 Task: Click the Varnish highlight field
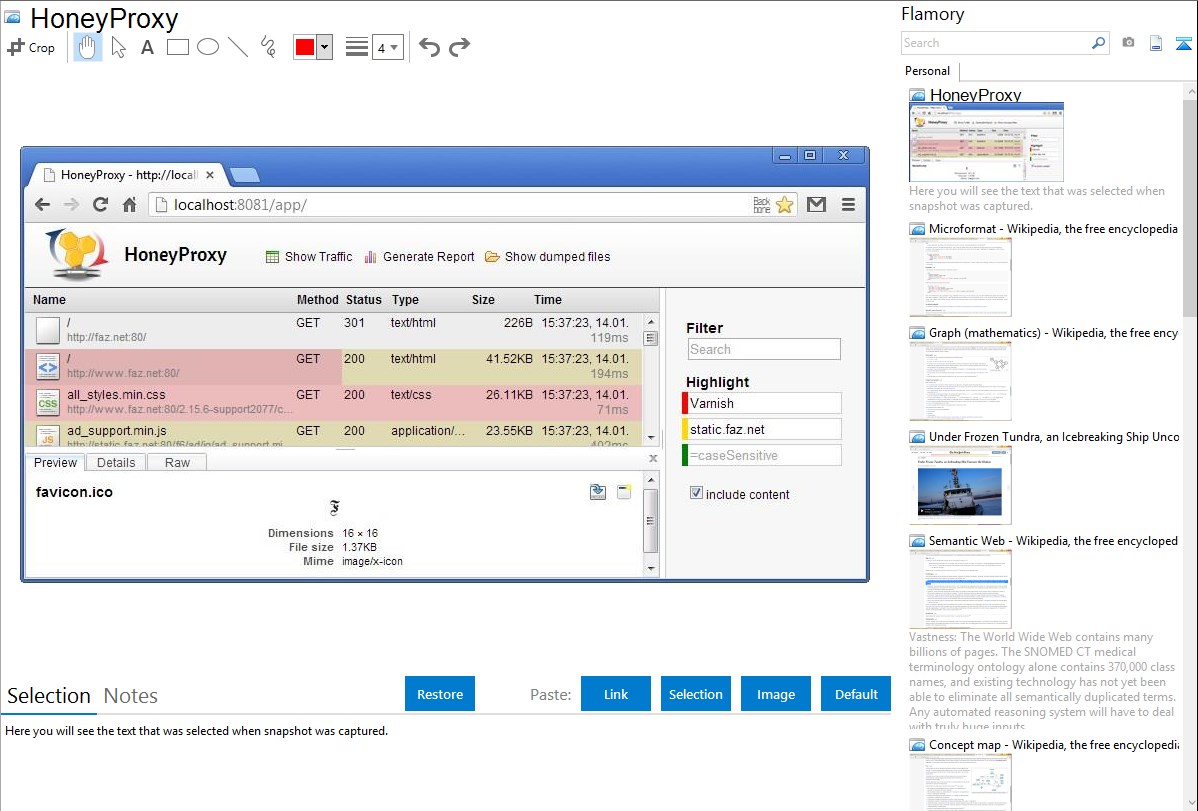(765, 404)
